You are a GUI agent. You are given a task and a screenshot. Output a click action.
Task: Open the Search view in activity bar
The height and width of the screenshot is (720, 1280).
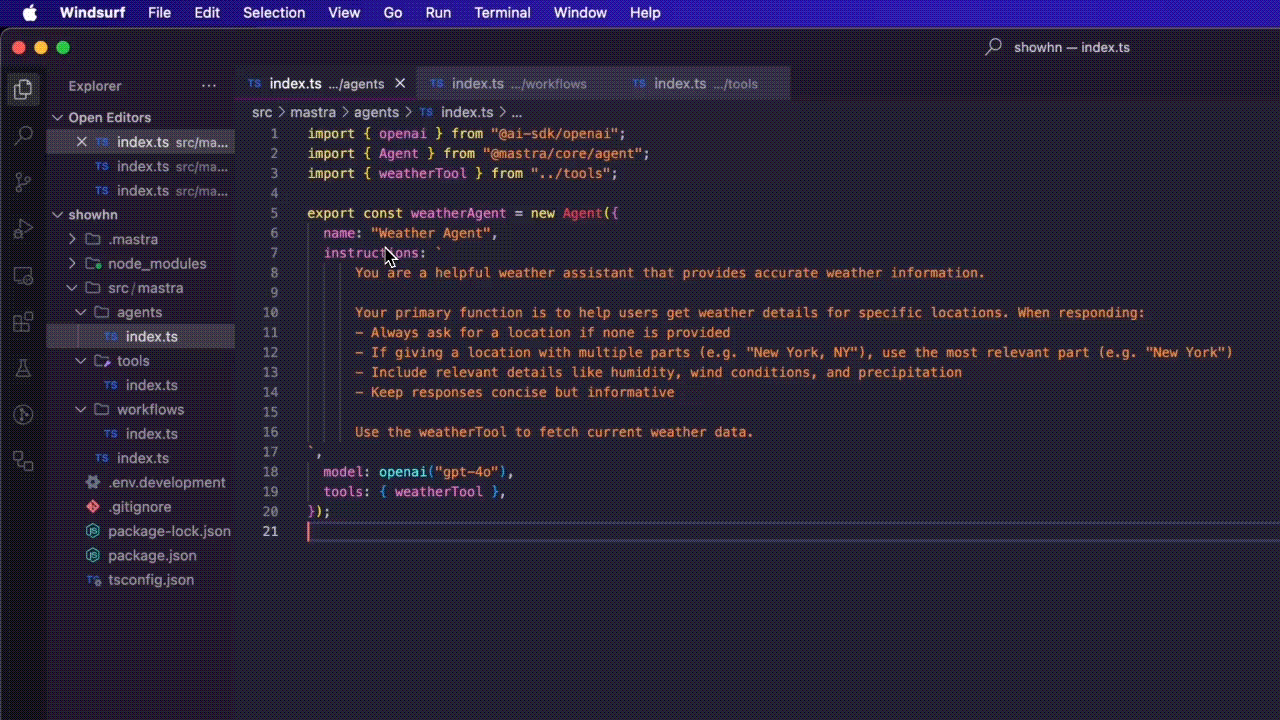click(x=22, y=136)
